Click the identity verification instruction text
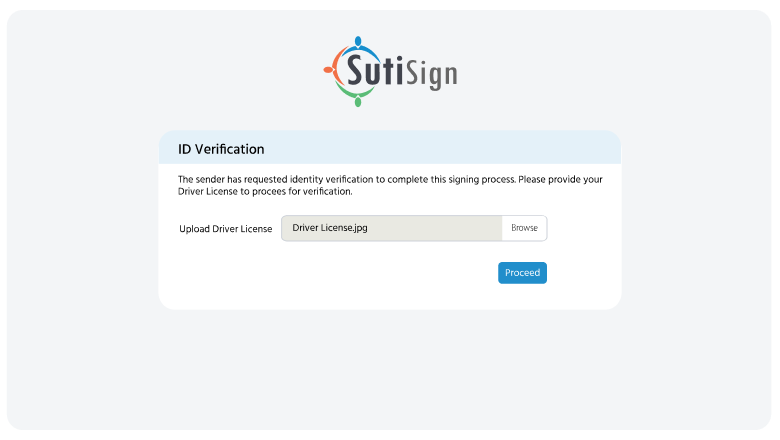Screen dimensions: 780x440 pos(390,185)
